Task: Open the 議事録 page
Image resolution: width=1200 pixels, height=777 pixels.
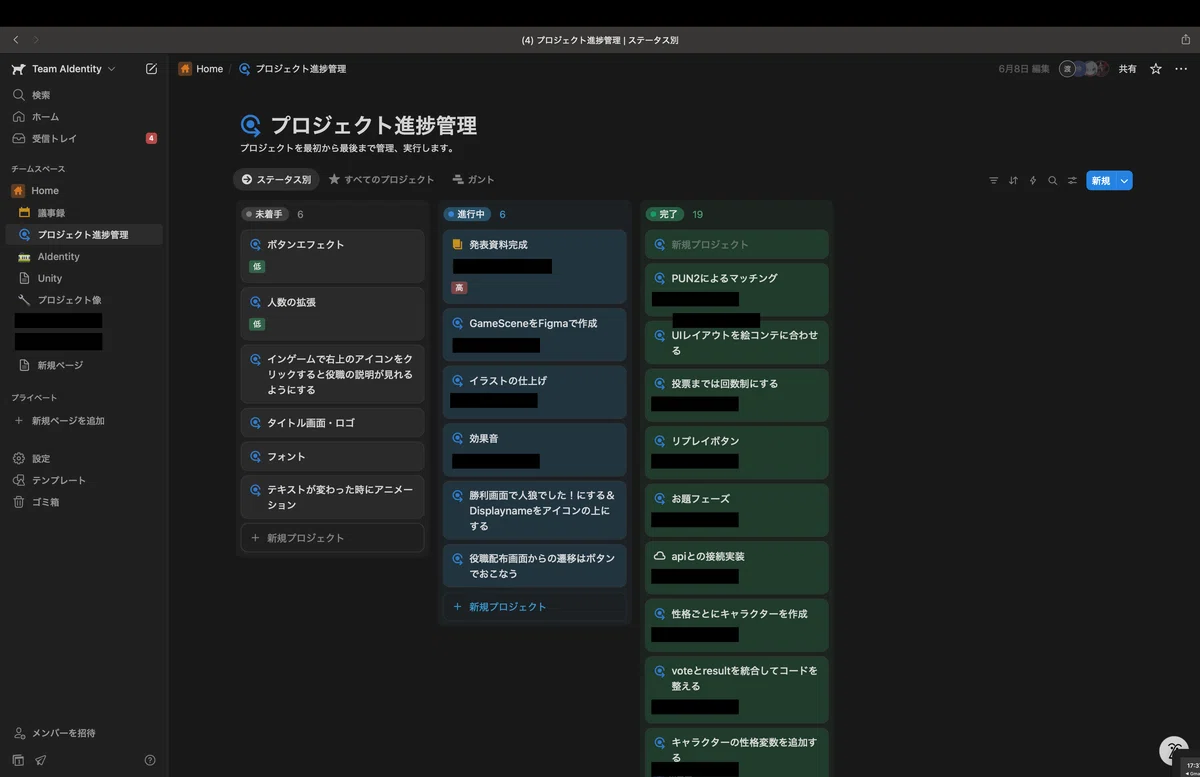Action: pos(84,213)
